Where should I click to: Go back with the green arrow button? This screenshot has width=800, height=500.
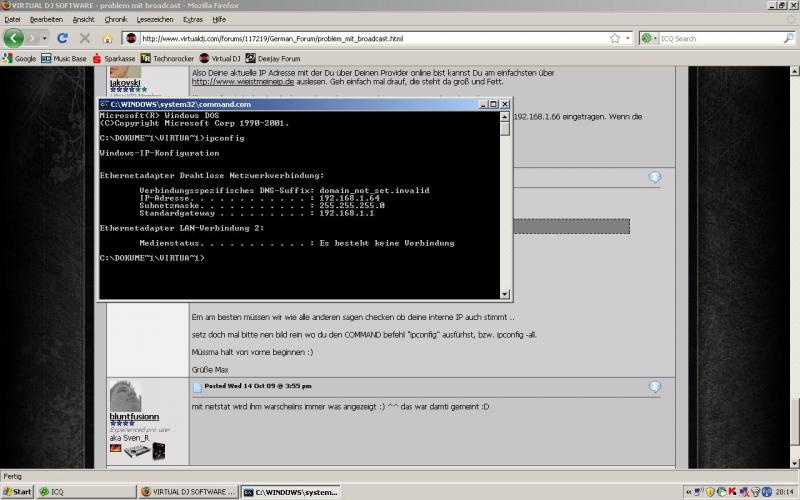pos(14,38)
